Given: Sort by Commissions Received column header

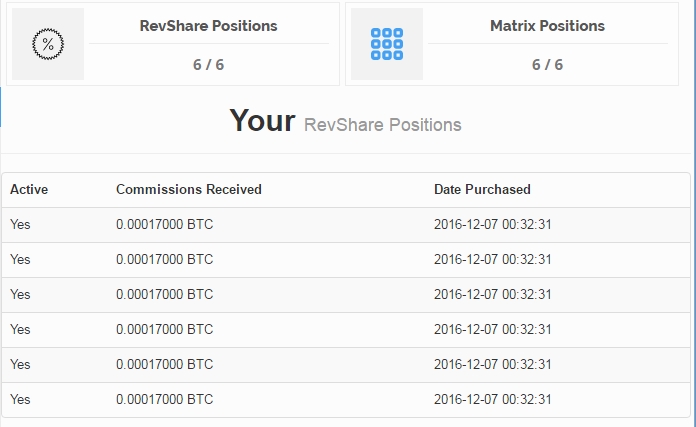Looking at the screenshot, I should (189, 189).
